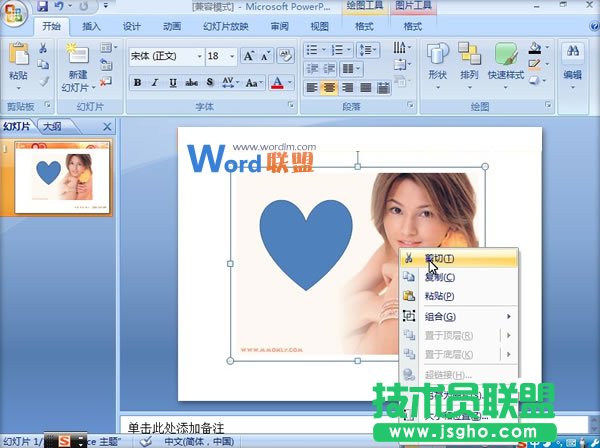Viewport: 600px width, 448px height.
Task: Toggle strikethrough abc formatting
Action: (x=191, y=82)
